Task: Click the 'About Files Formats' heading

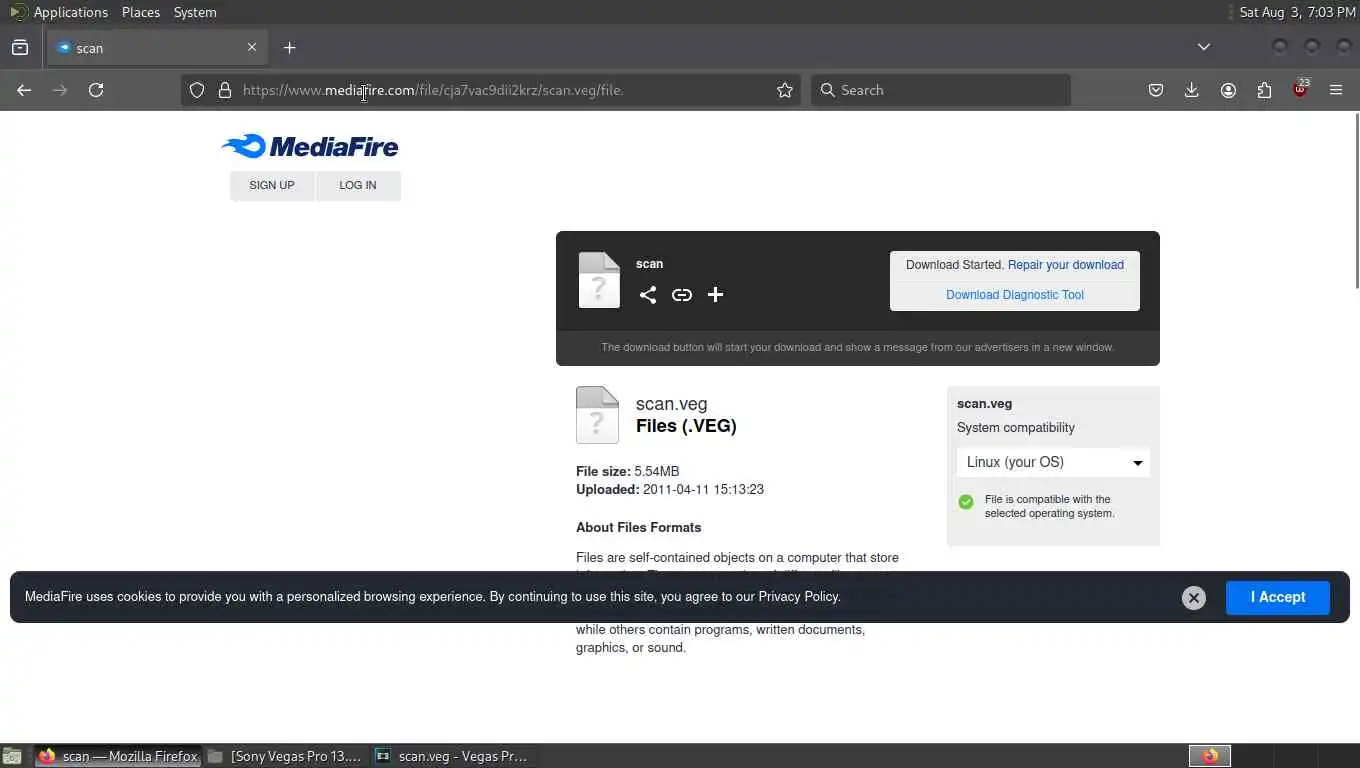Action: click(x=638, y=527)
